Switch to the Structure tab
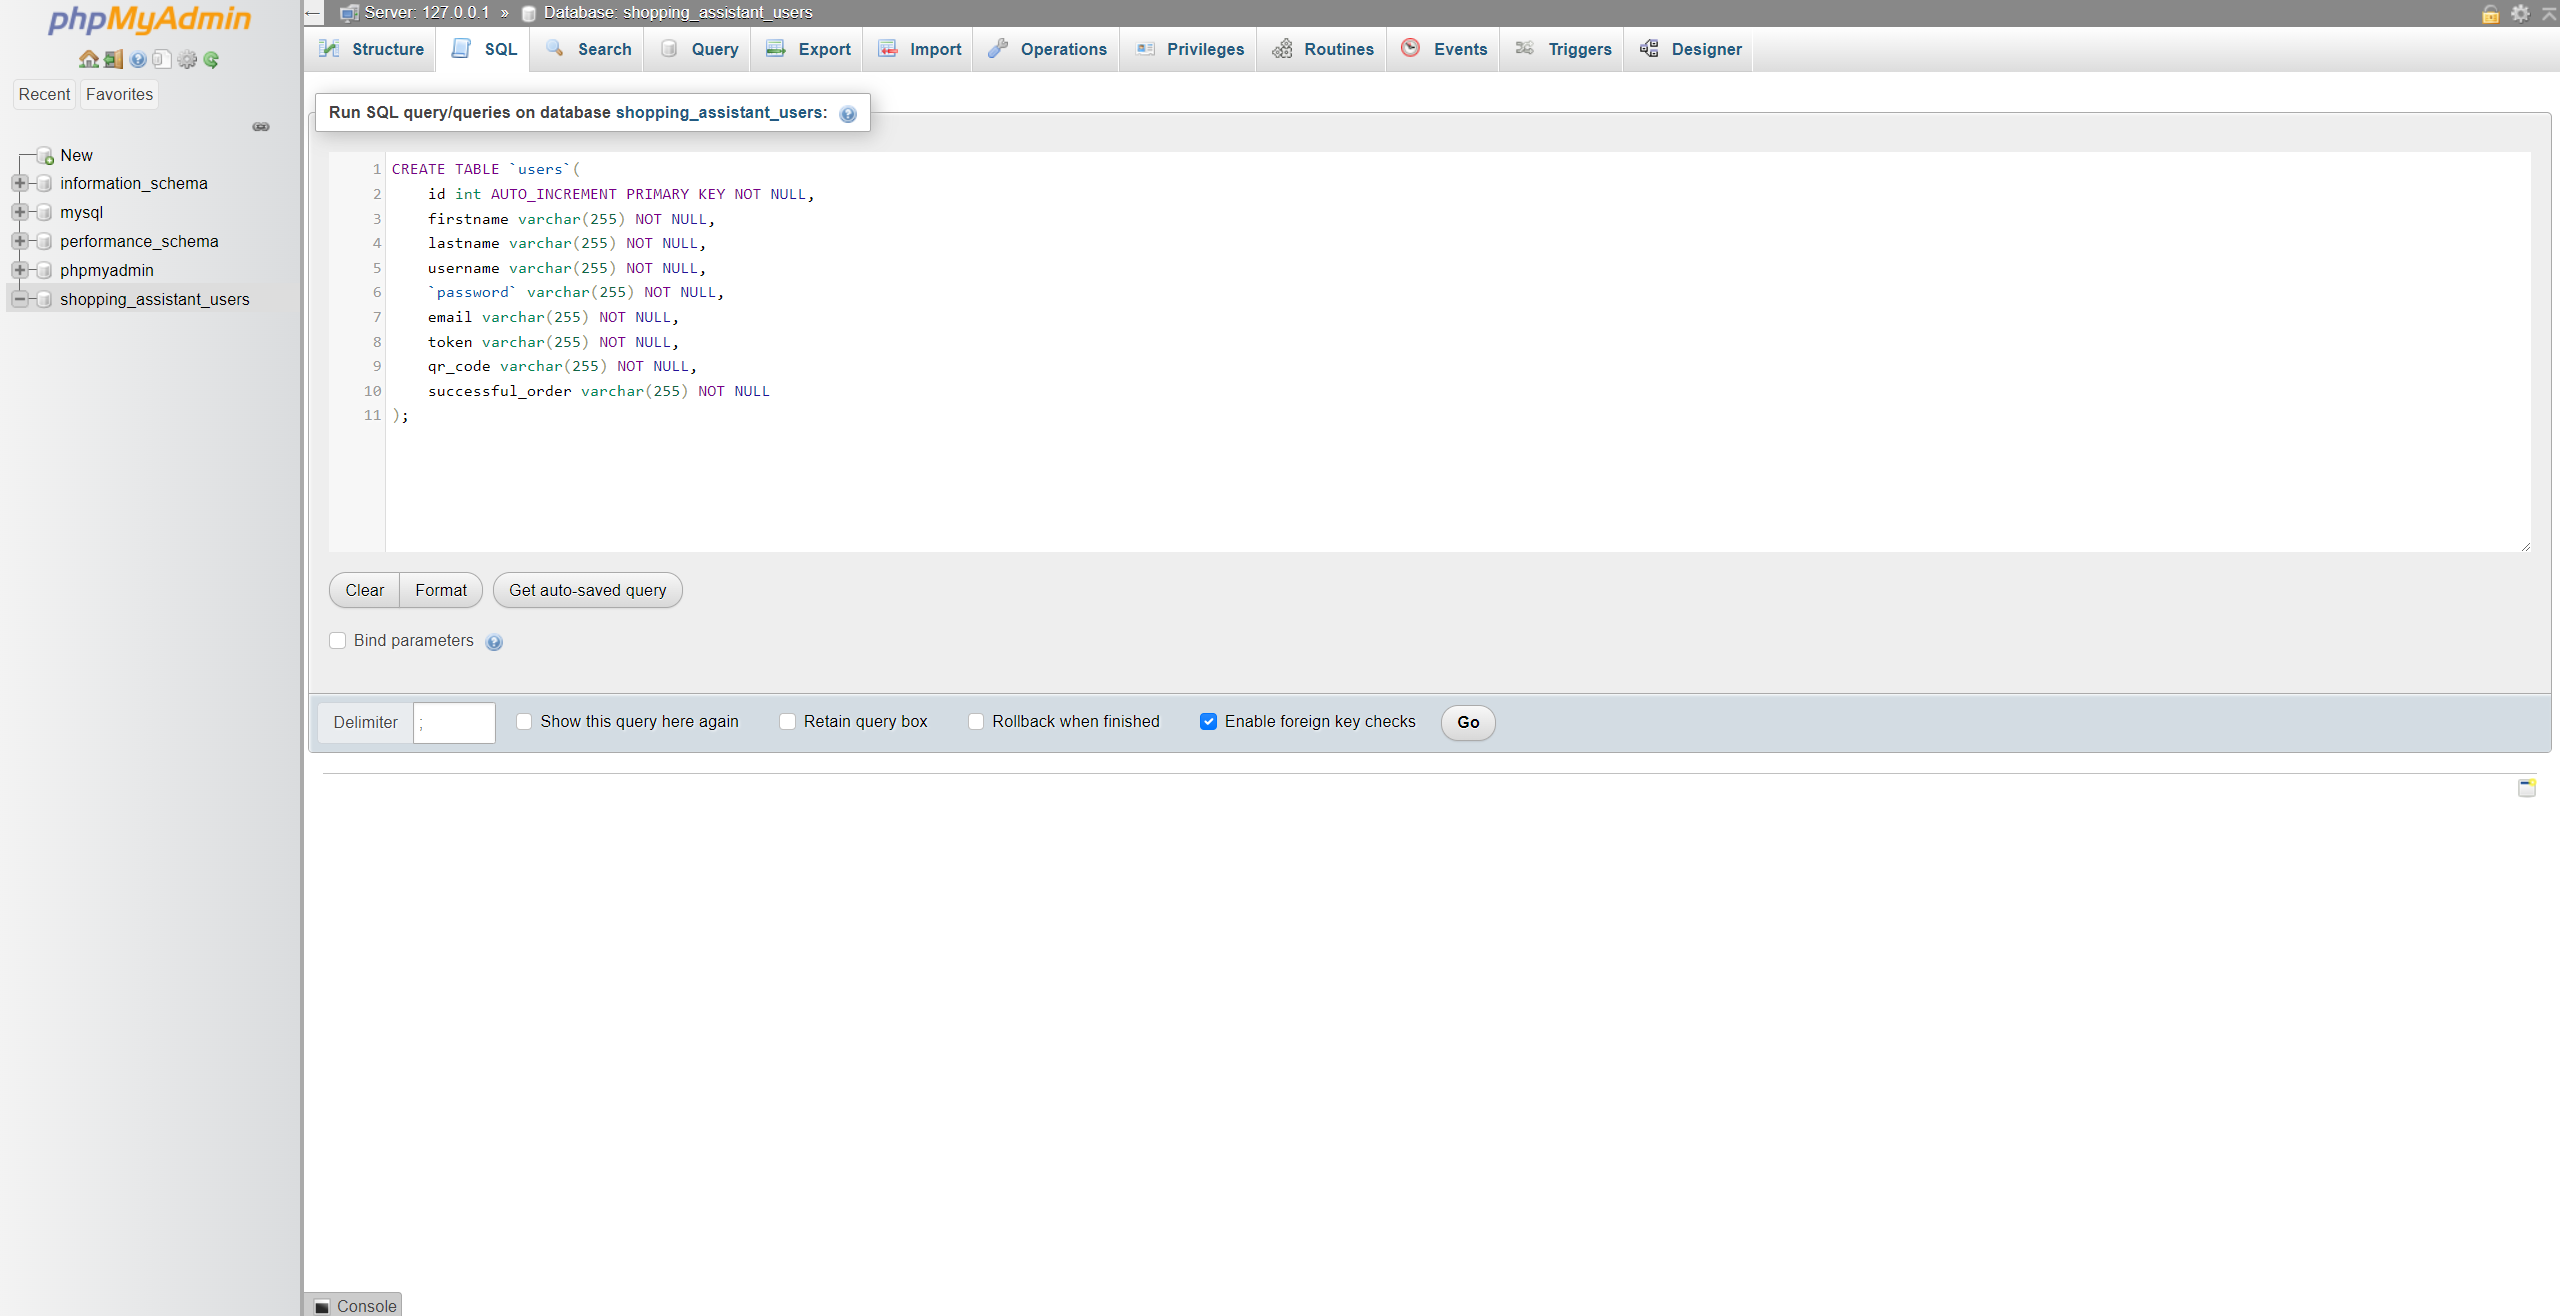2560x1316 pixels. coord(369,48)
